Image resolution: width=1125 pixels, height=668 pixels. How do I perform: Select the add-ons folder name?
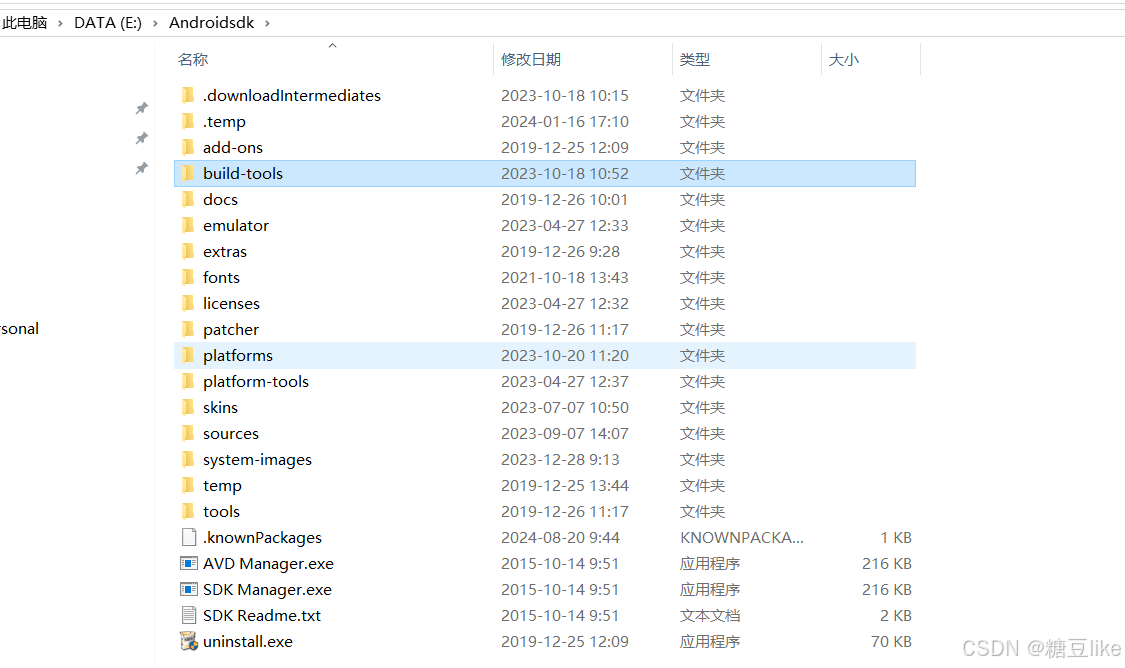tap(233, 148)
